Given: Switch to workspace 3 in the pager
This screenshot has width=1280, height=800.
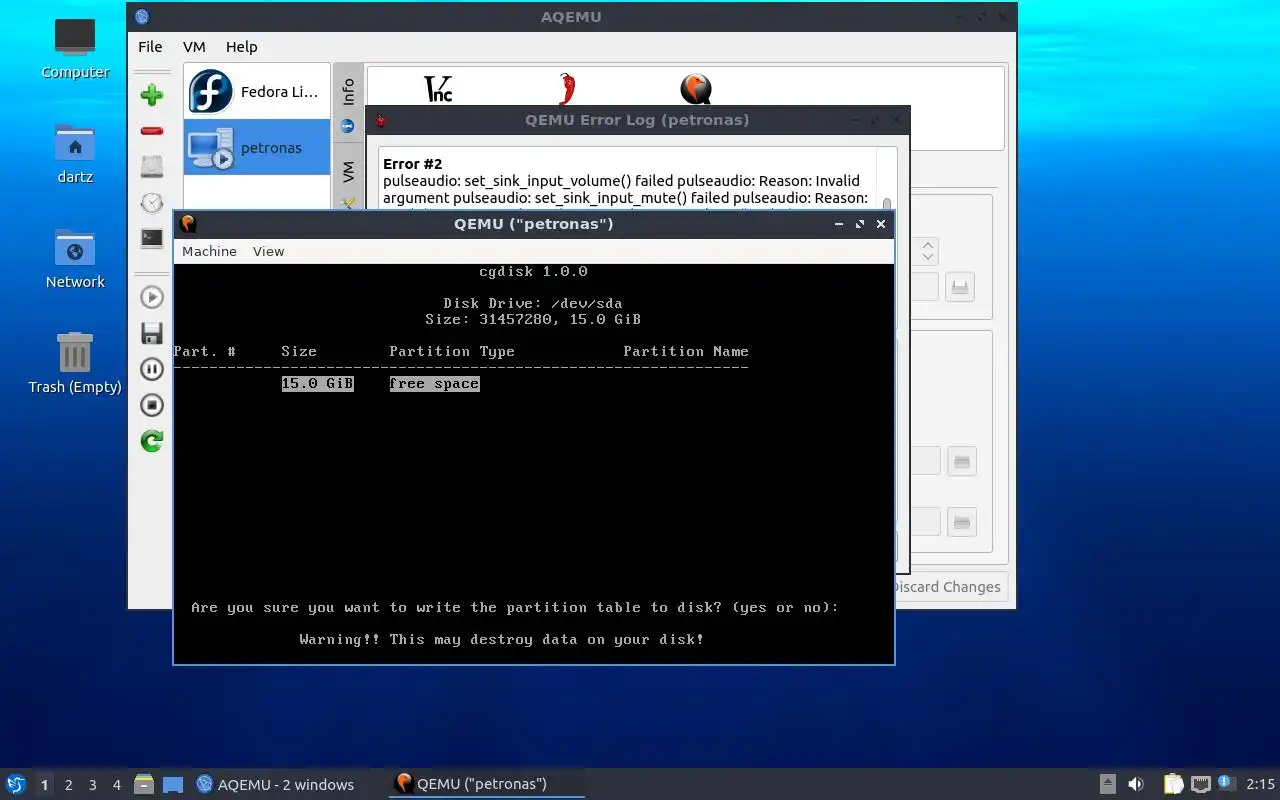Looking at the screenshot, I should (x=93, y=785).
